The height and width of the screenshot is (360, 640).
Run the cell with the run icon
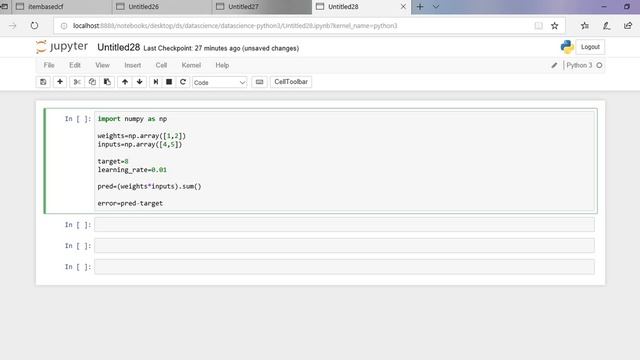(156, 82)
